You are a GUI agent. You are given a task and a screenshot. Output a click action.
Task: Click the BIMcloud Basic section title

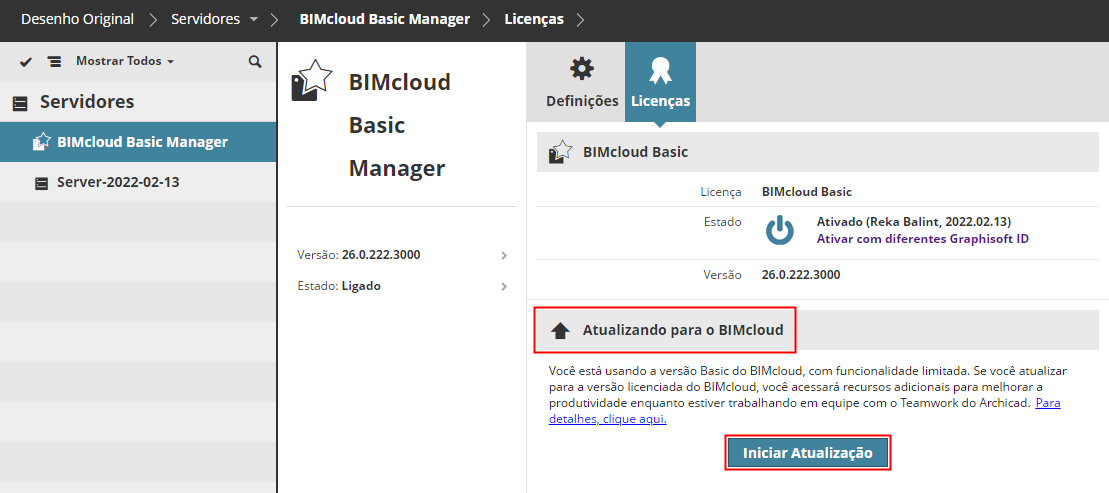click(635, 152)
